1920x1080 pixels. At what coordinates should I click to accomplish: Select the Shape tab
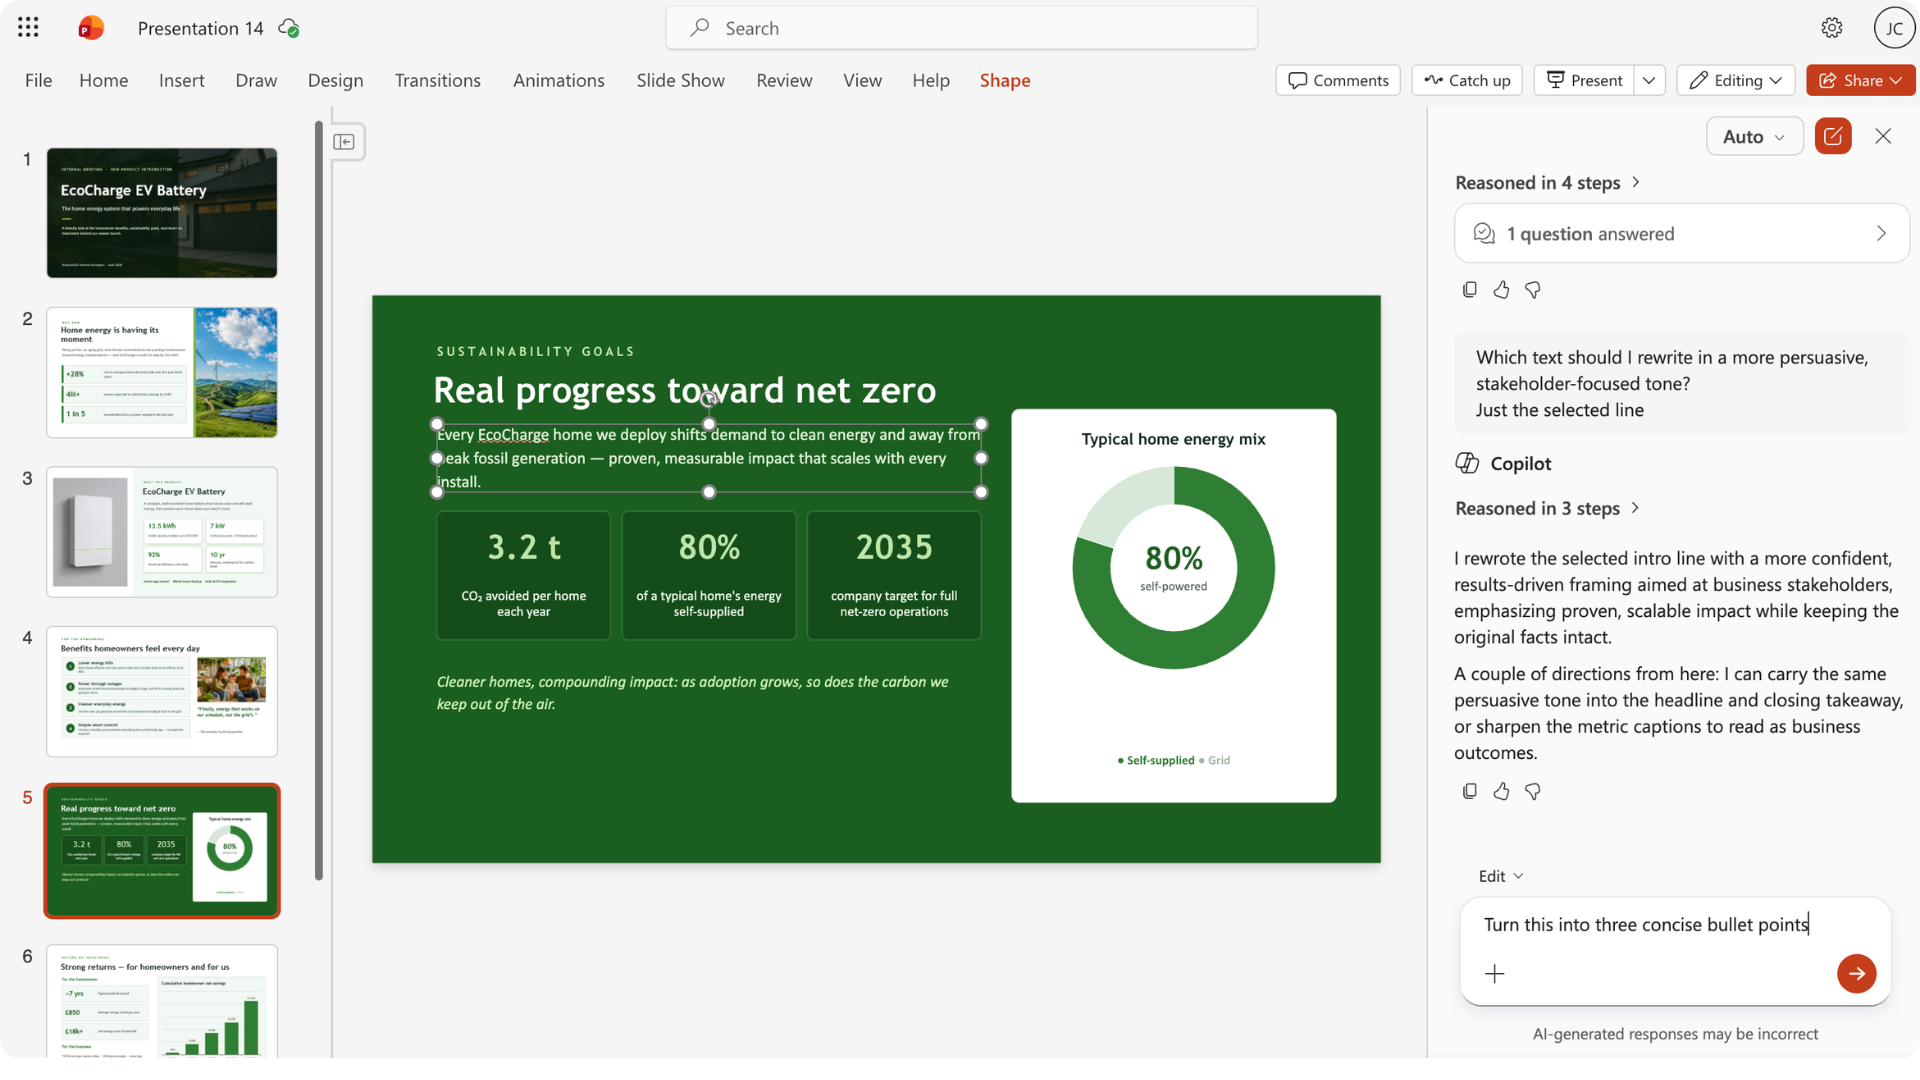click(x=1005, y=80)
